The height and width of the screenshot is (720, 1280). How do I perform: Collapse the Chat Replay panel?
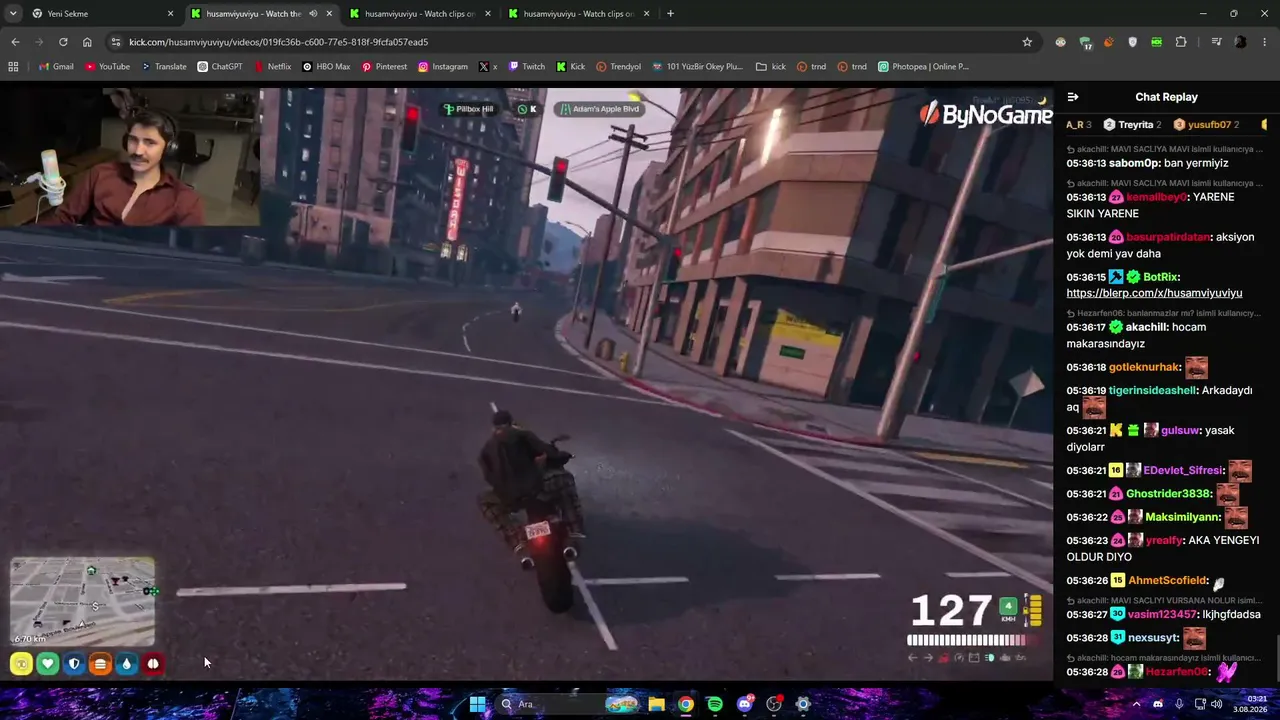(x=1073, y=97)
